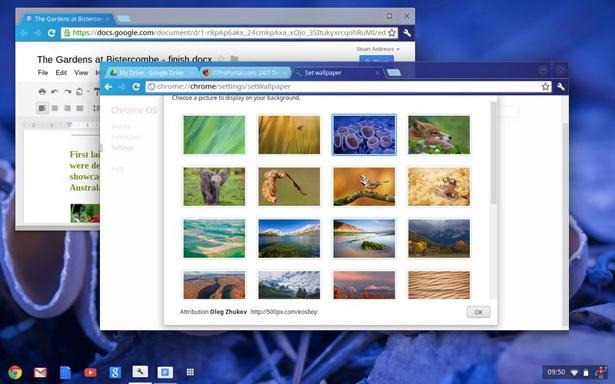615x384 pixels.
Task: Click the Undo arrow in the Docs toolbar
Action: 55,92
